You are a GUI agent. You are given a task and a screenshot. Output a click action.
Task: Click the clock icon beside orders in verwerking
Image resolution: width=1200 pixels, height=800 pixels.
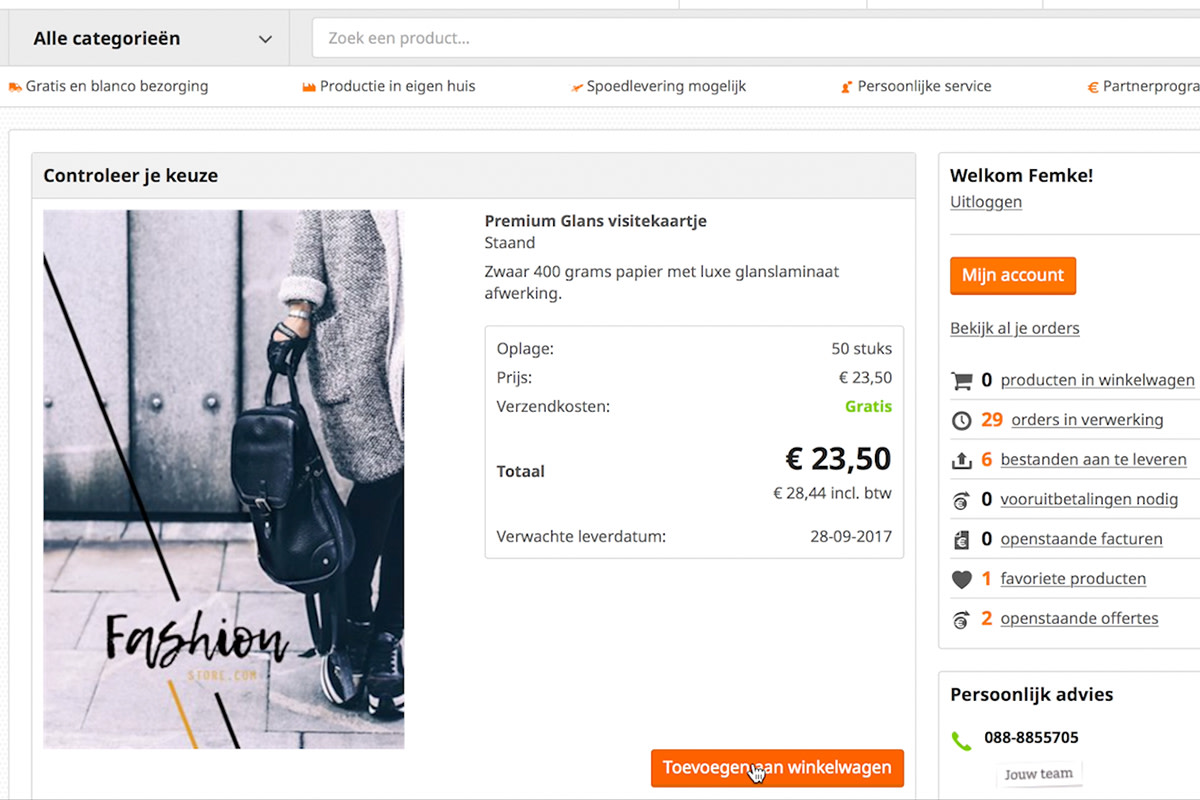coord(960,419)
